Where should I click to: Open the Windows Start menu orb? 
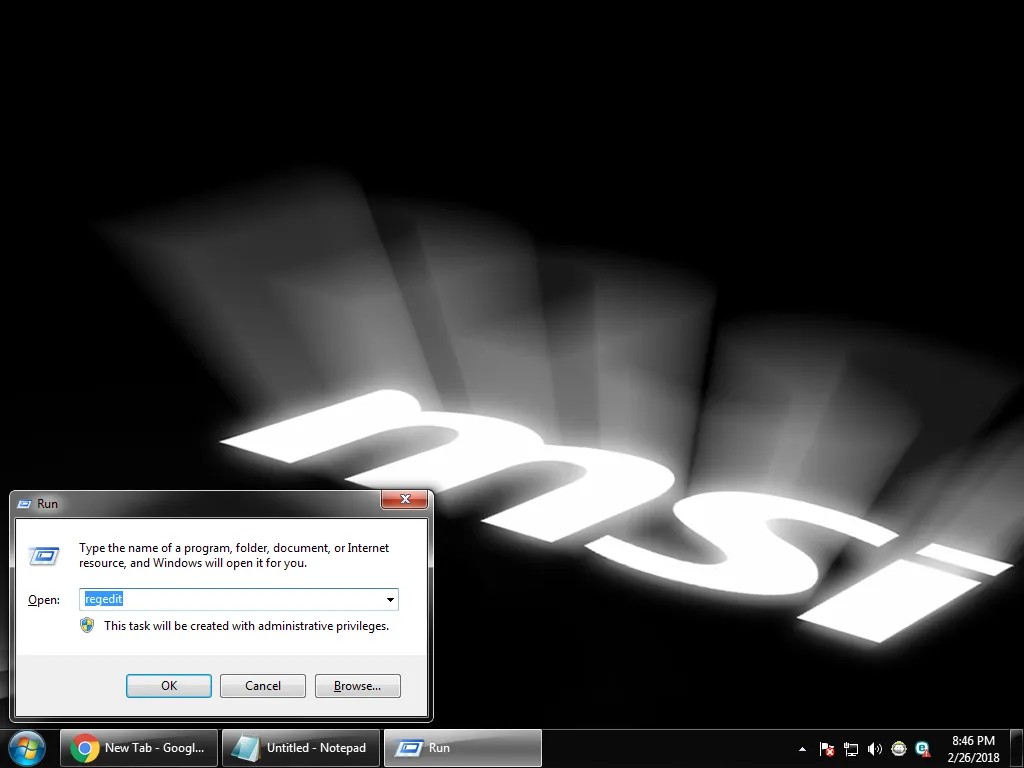tap(27, 748)
